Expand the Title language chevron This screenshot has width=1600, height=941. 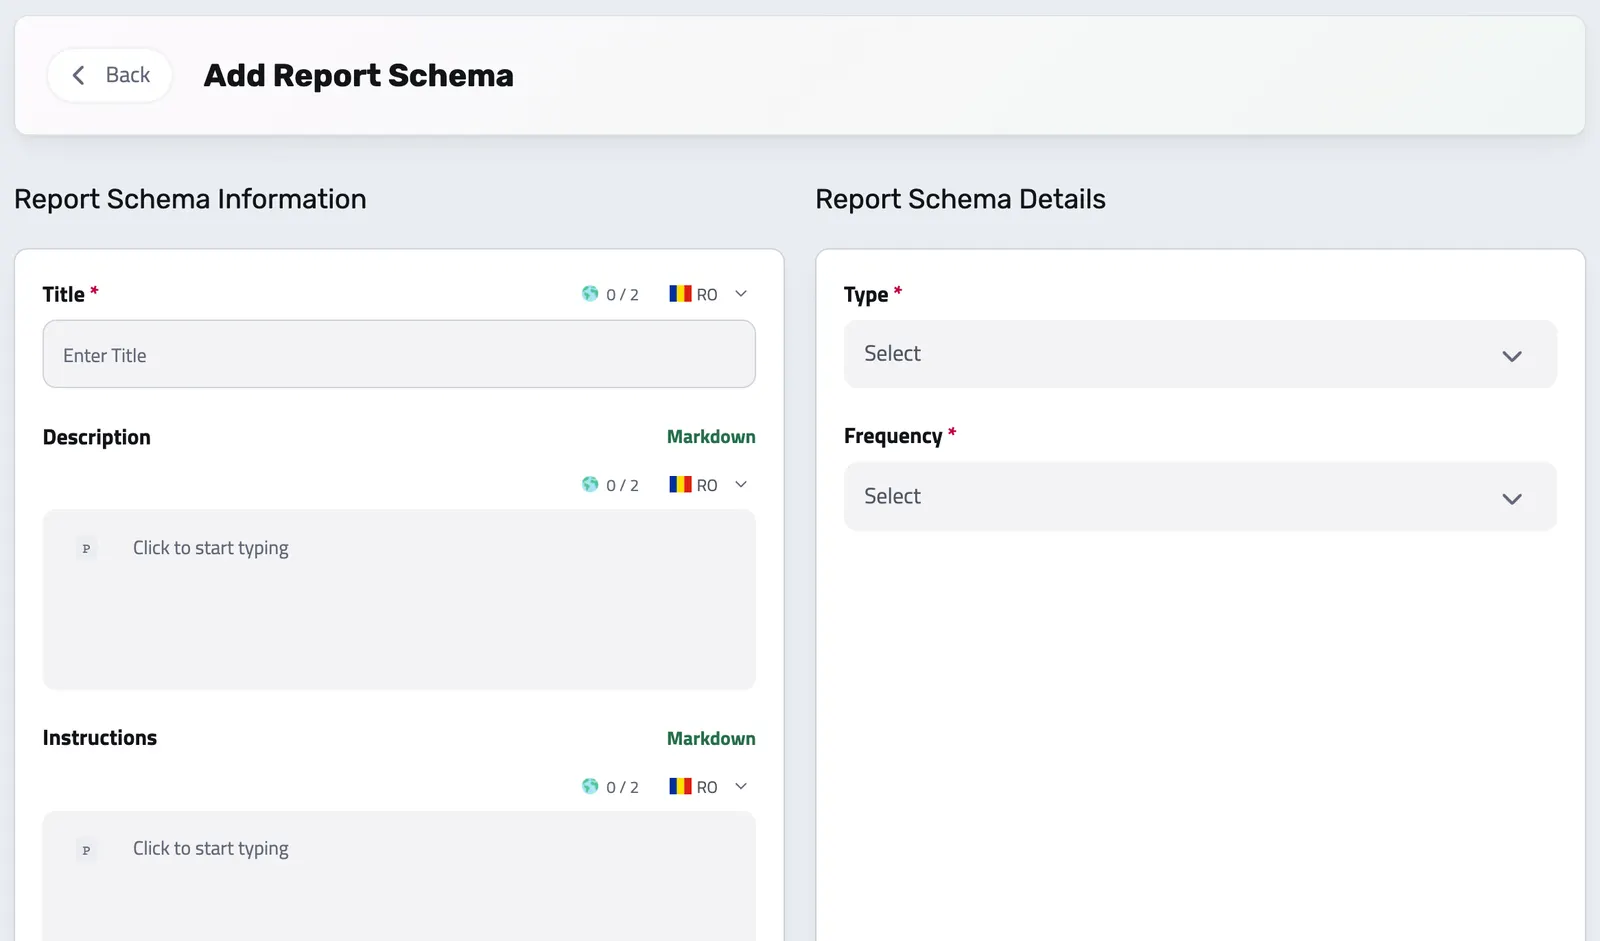pyautogui.click(x=741, y=294)
